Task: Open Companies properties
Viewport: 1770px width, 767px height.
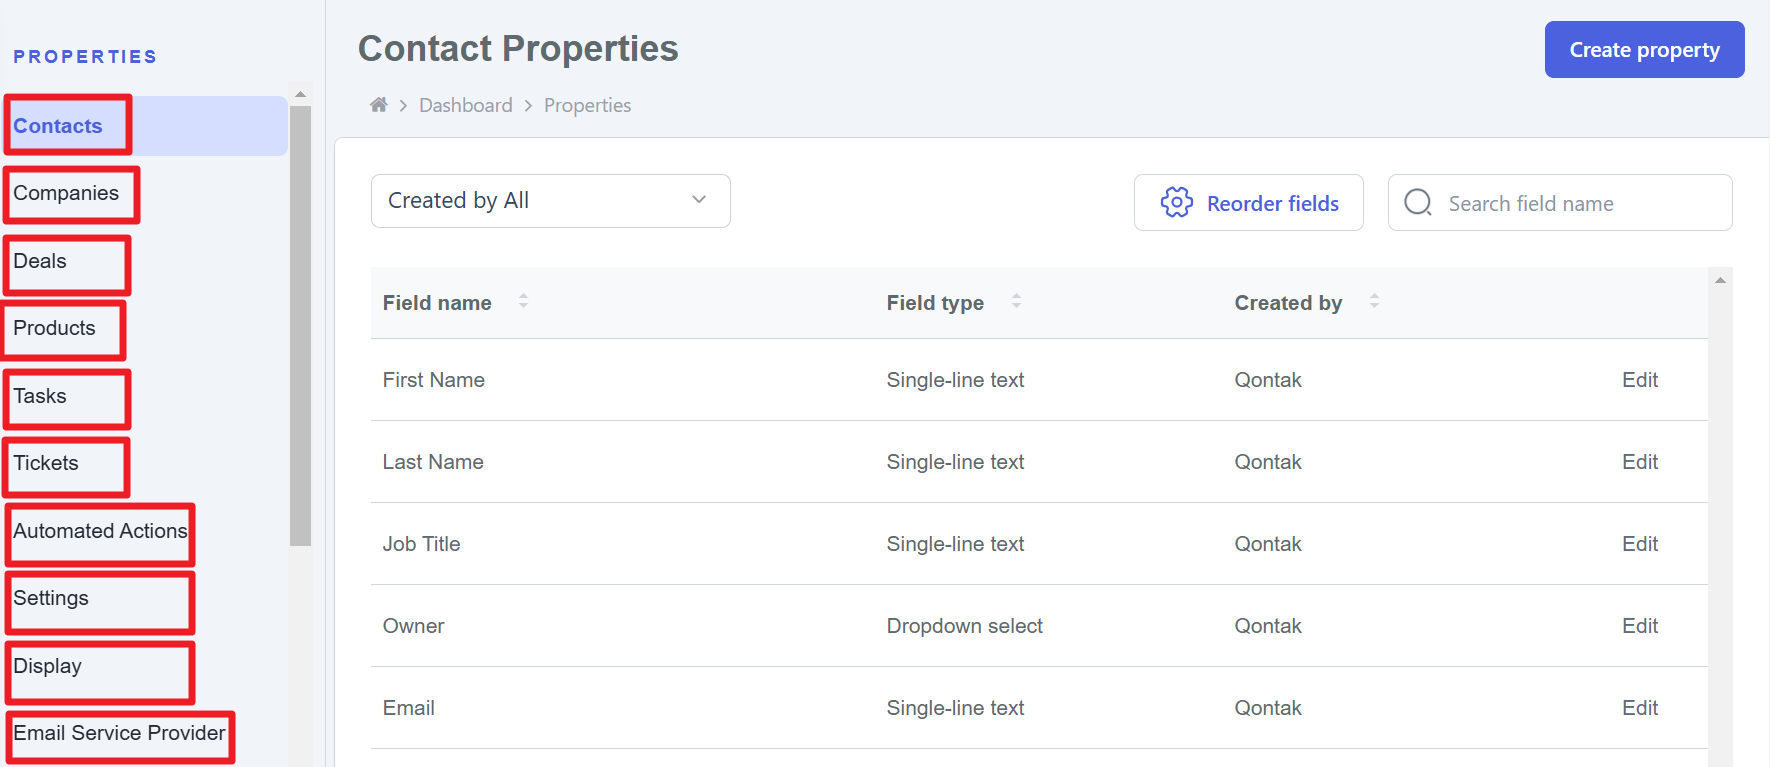Action: (66, 193)
